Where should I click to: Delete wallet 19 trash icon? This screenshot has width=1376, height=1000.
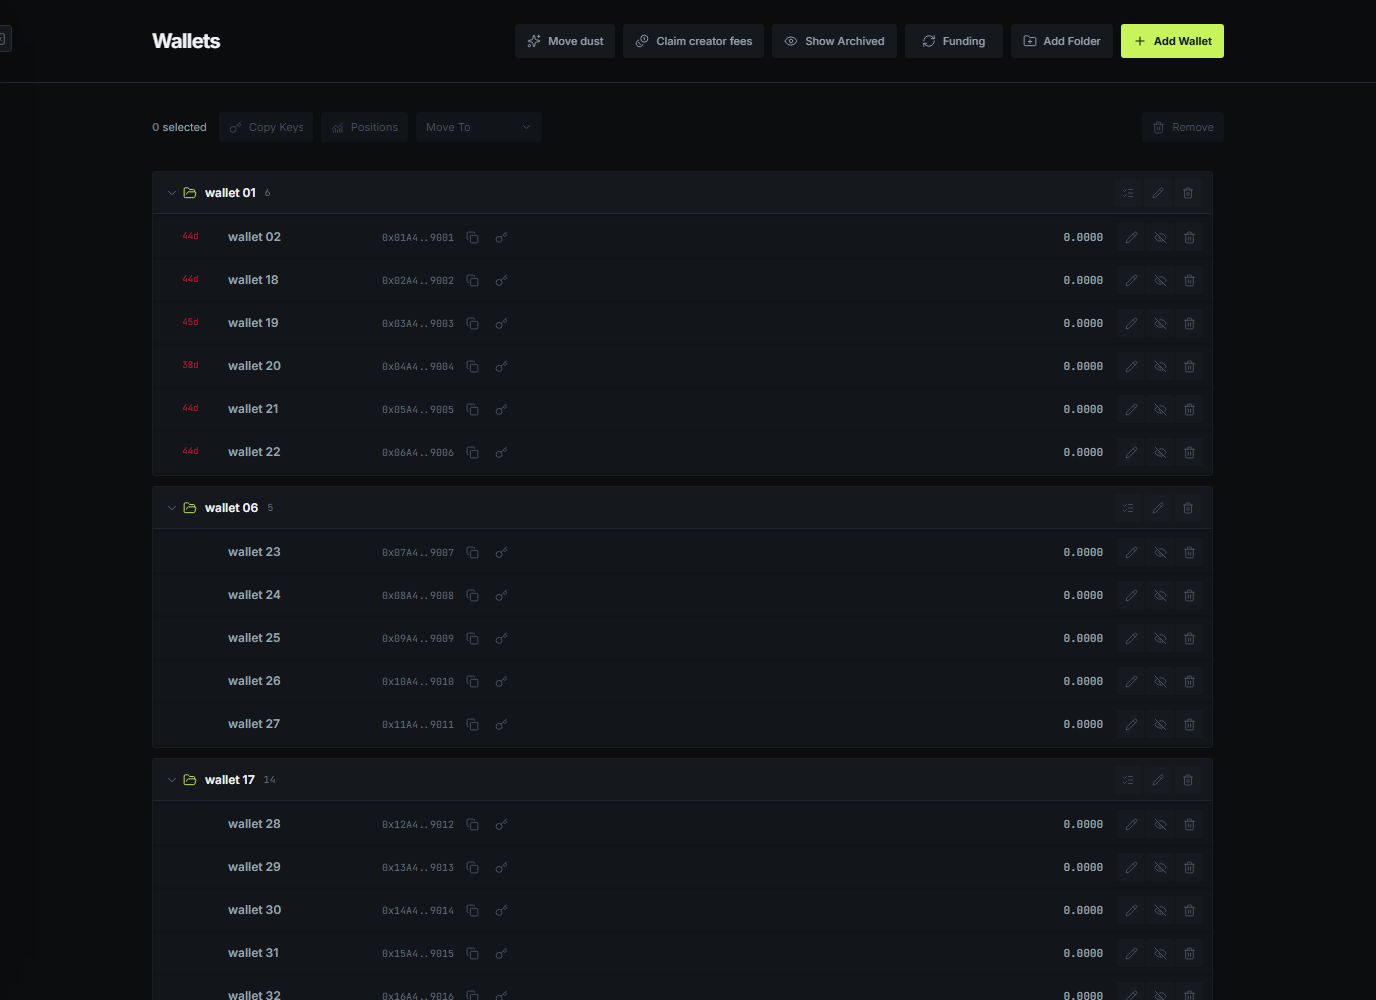click(1189, 324)
